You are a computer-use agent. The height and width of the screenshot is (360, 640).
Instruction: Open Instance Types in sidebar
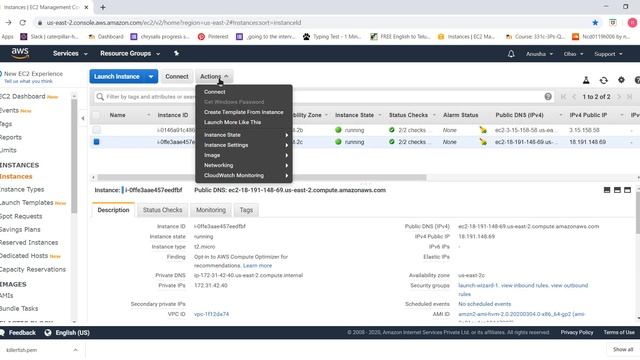22,189
